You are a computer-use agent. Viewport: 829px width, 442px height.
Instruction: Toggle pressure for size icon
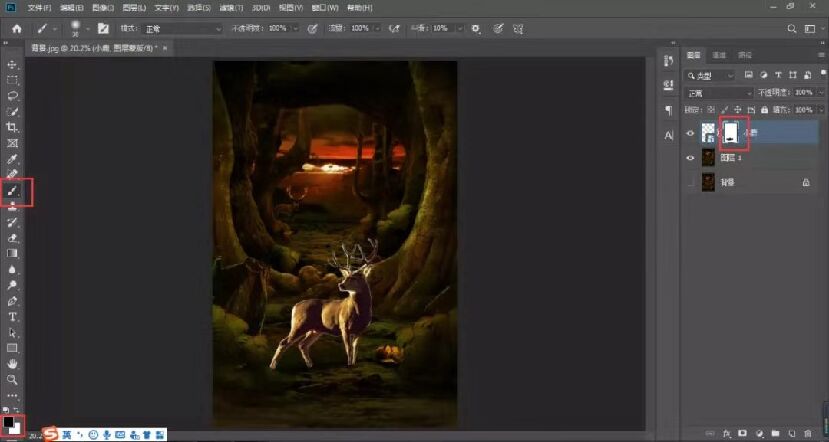pyautogui.click(x=498, y=29)
